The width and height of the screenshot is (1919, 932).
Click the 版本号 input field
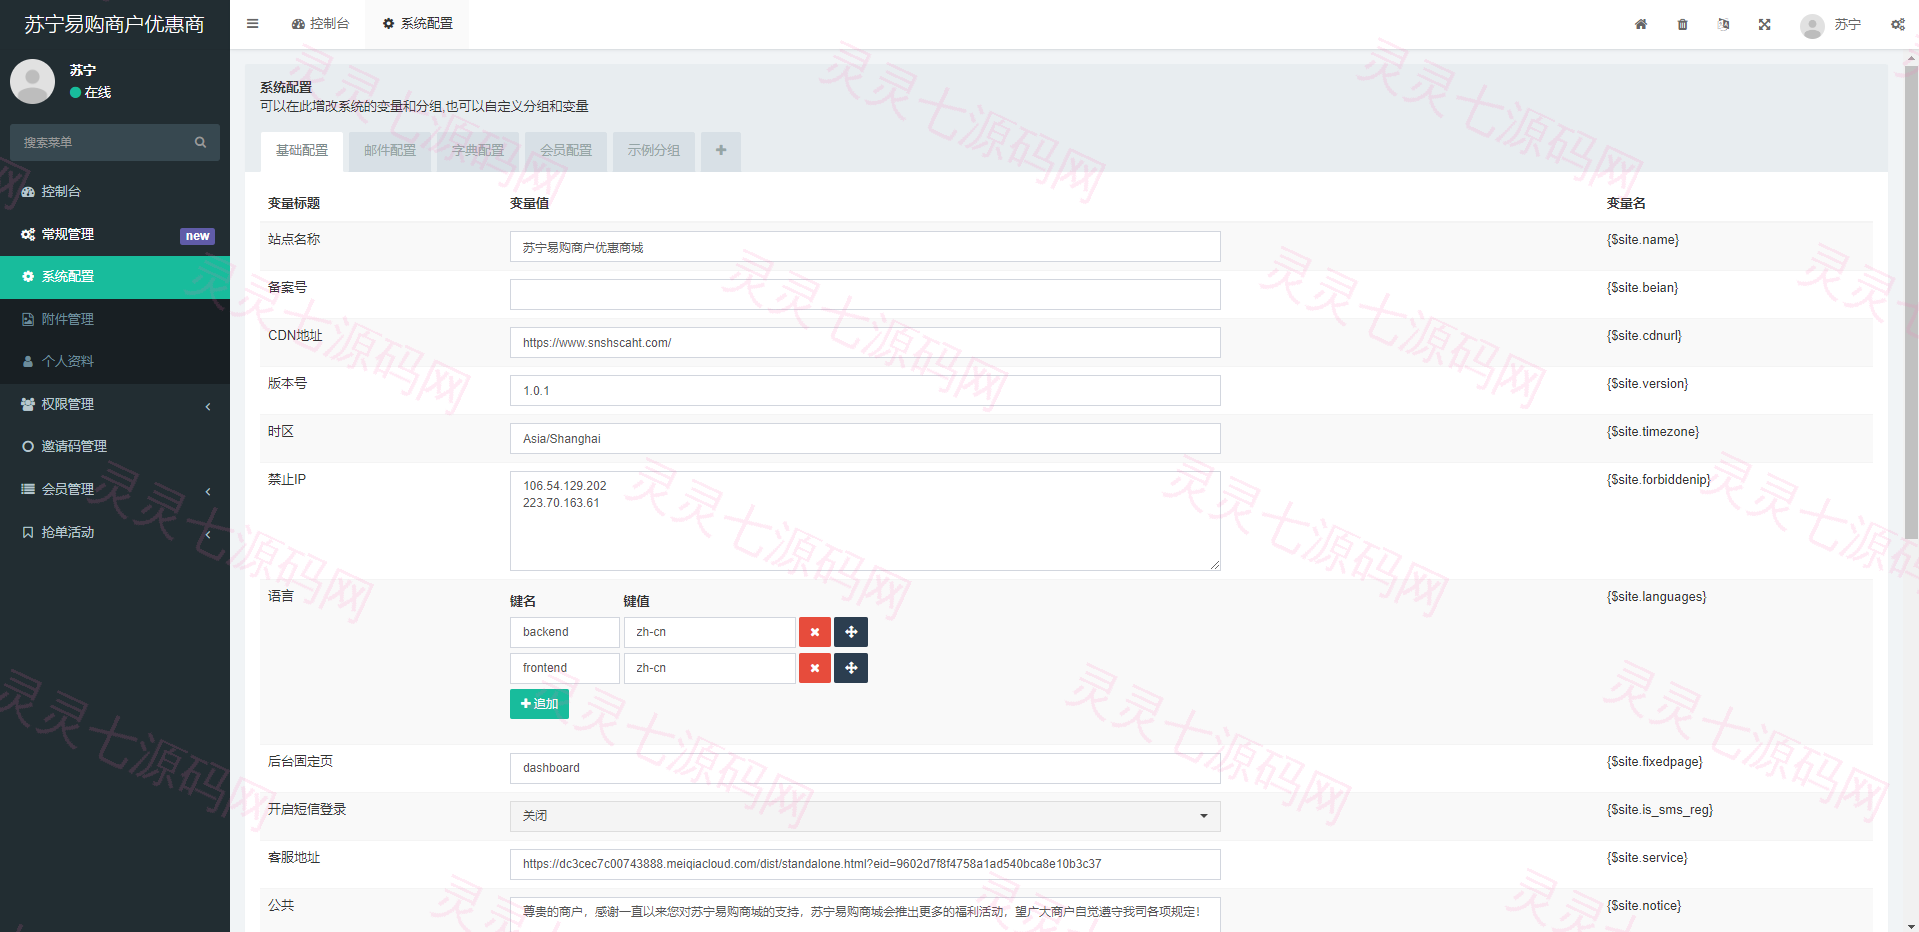865,391
